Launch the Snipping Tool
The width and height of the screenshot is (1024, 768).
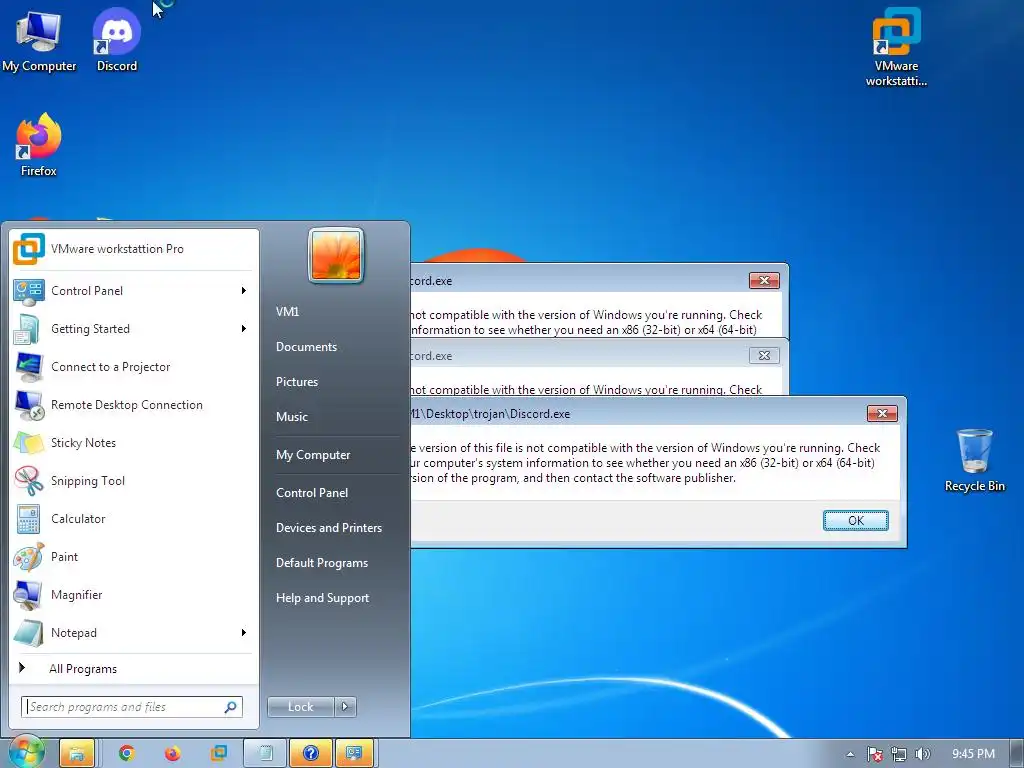click(x=133, y=481)
